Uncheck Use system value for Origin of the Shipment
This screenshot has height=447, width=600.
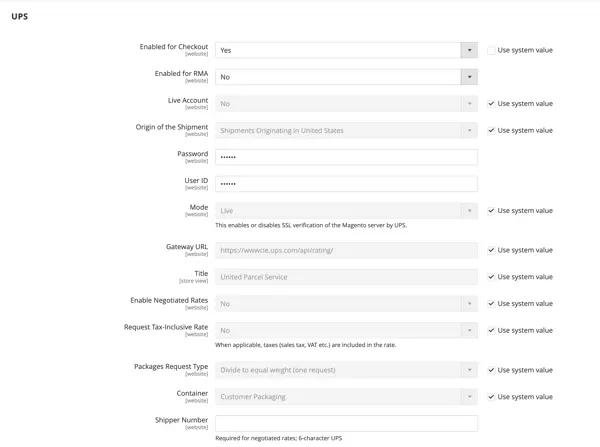pyautogui.click(x=491, y=131)
